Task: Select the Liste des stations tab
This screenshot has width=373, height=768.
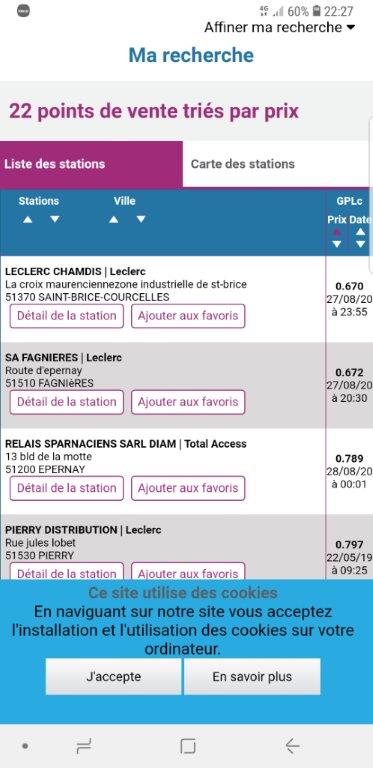Action: tap(92, 164)
